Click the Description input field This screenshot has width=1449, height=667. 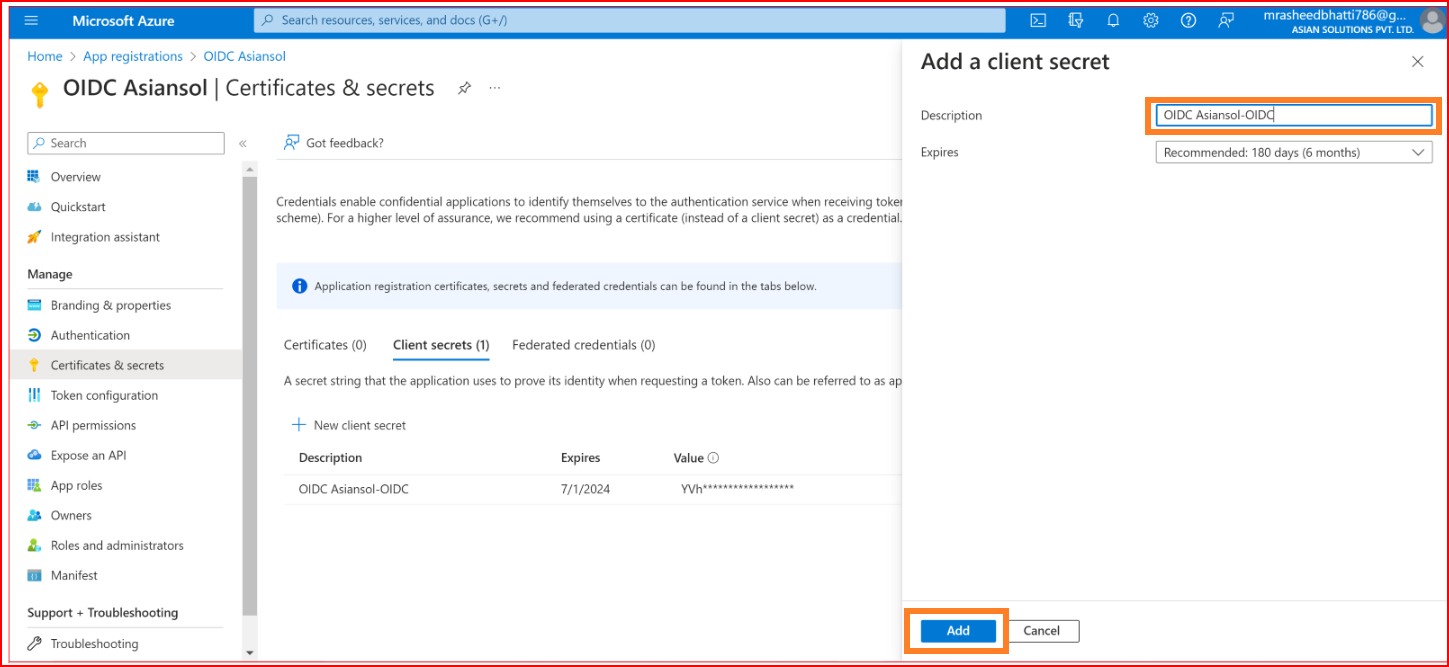[1294, 115]
